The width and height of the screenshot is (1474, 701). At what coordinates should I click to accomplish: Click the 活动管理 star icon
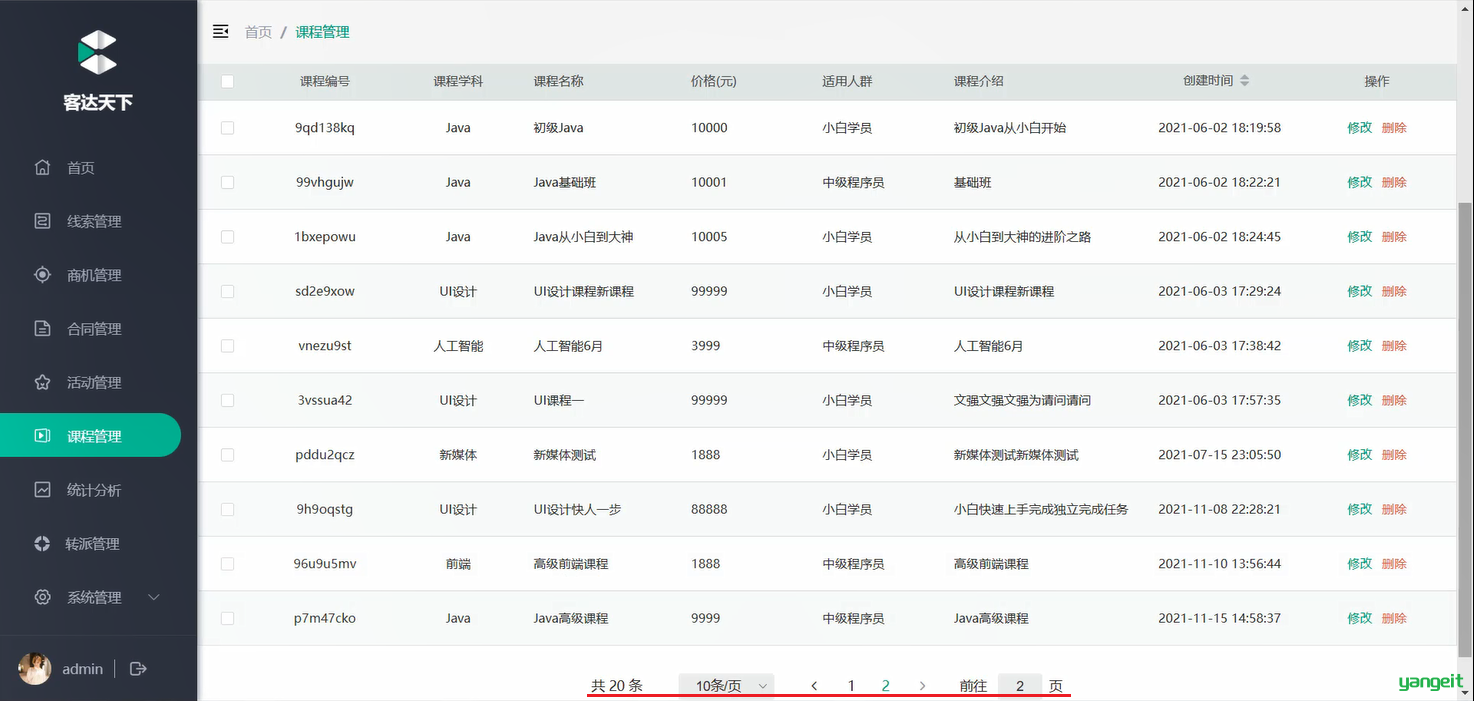[42, 382]
